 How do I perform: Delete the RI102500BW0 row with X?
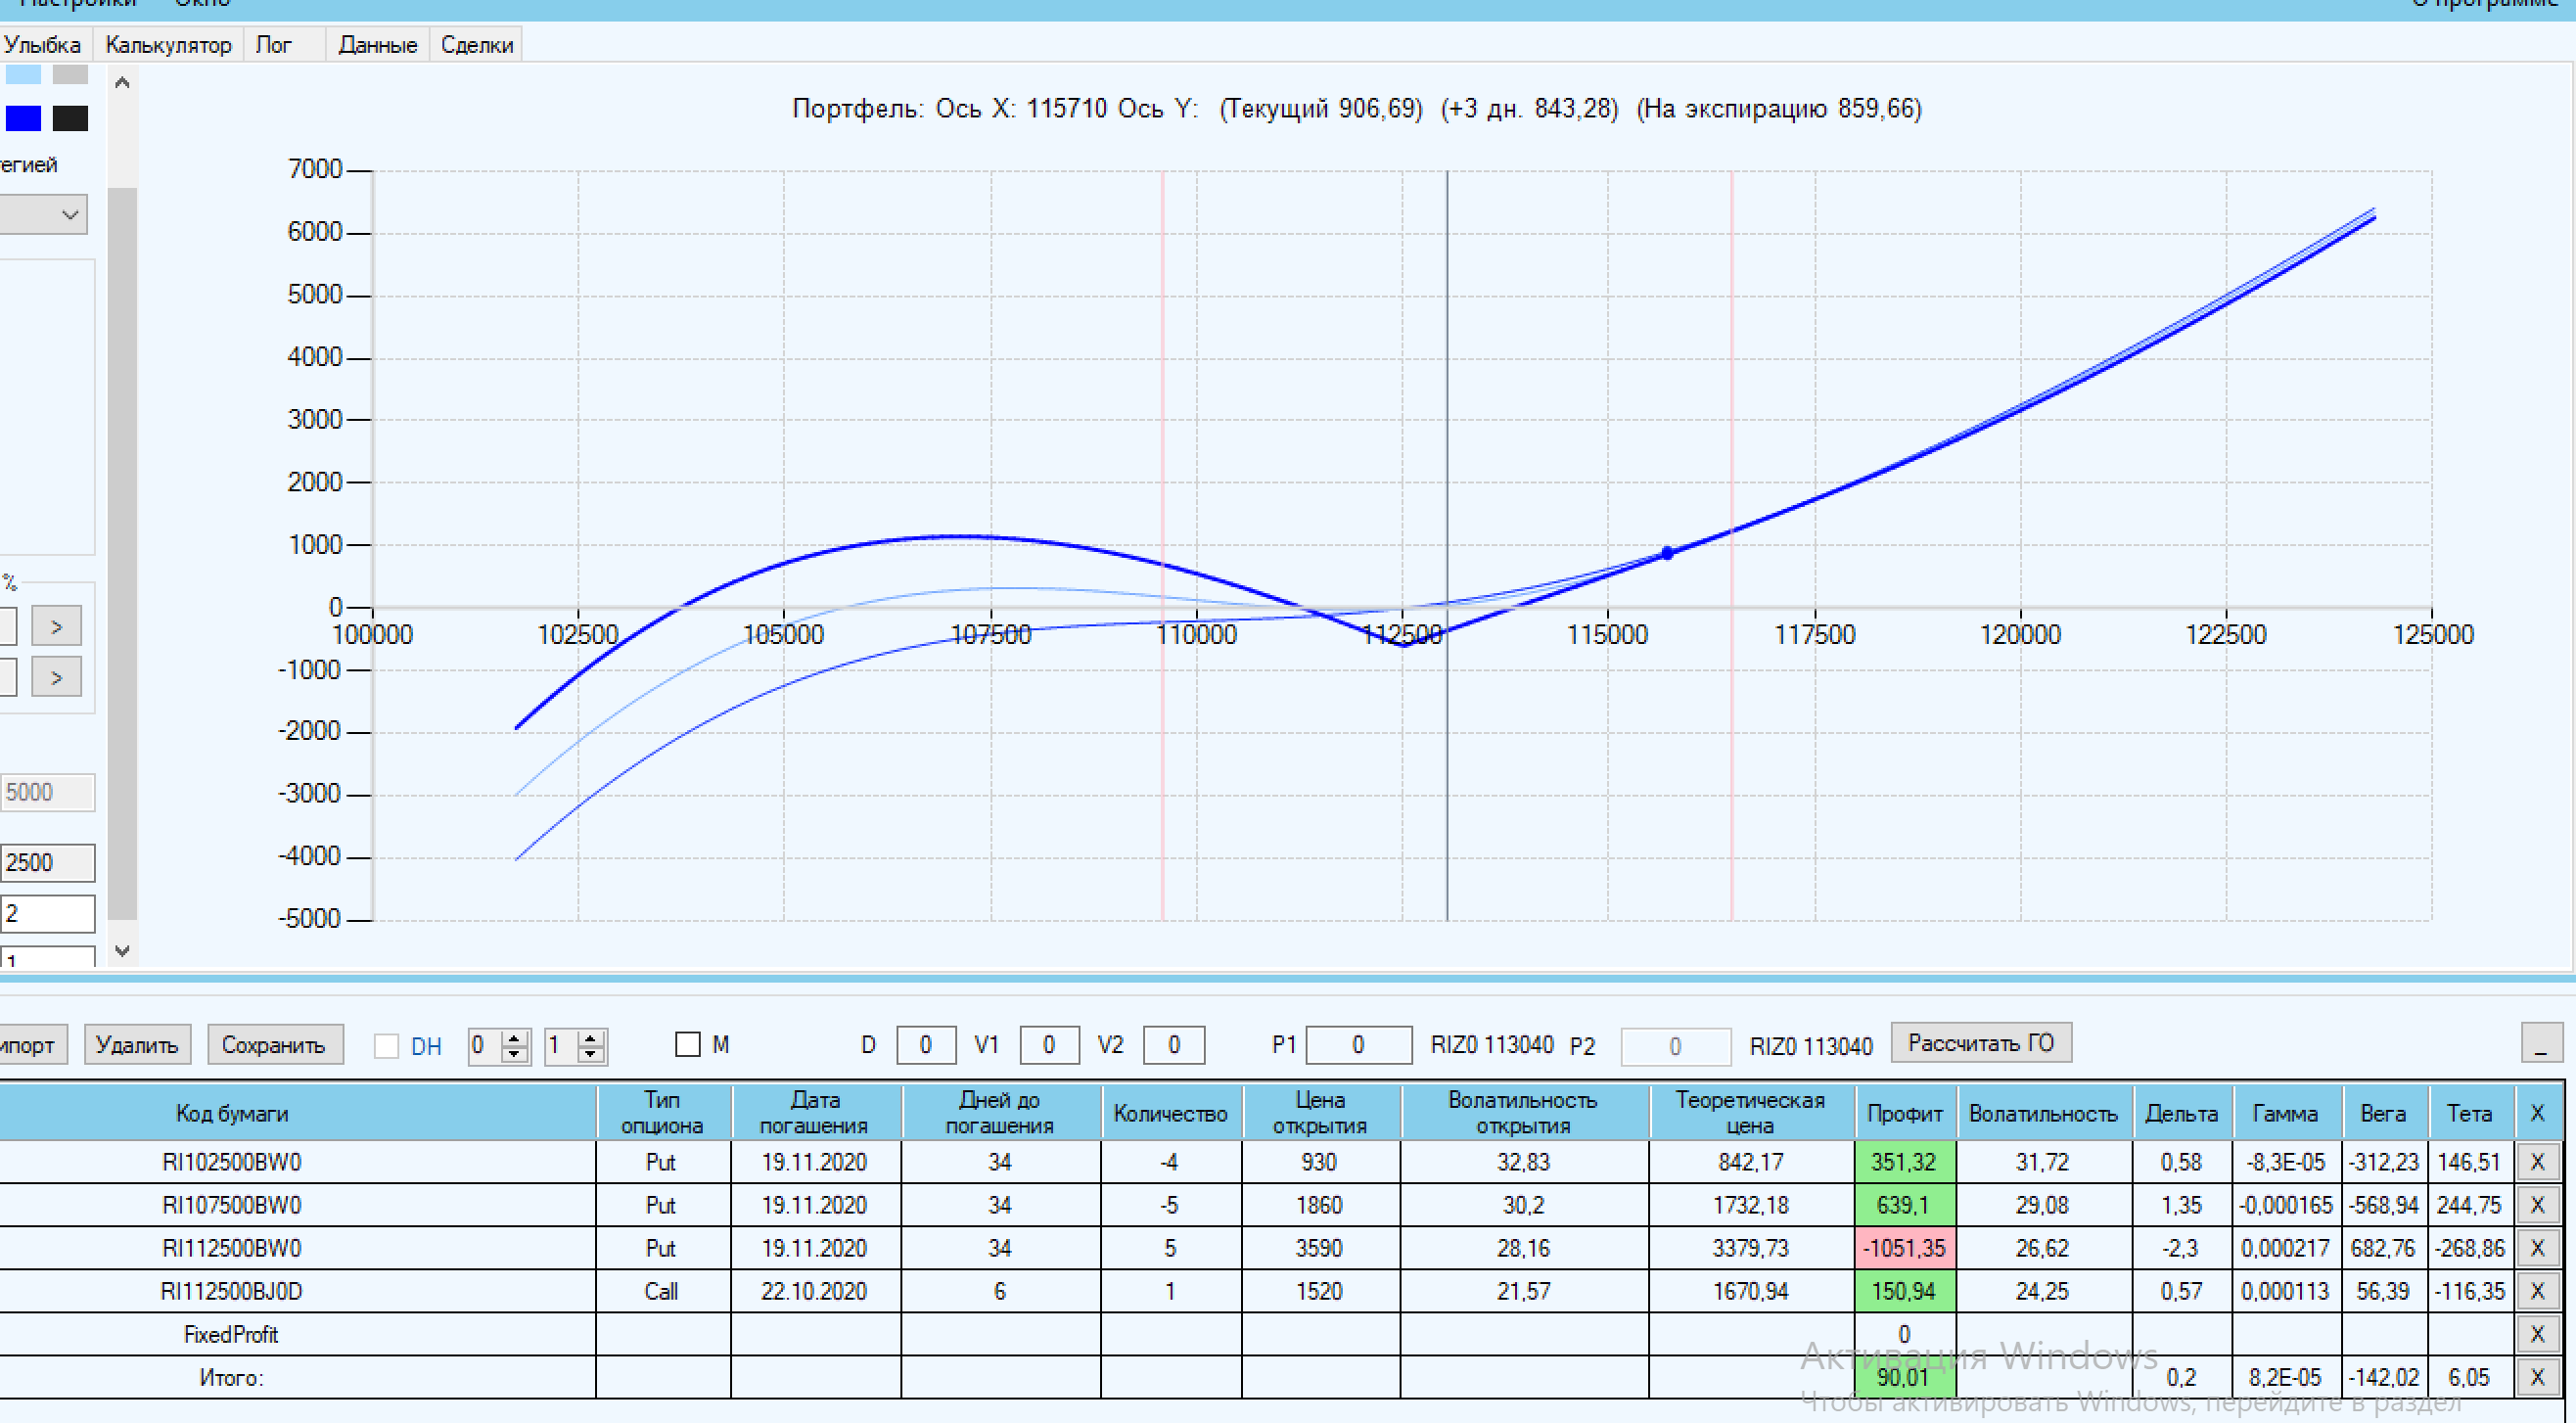(2536, 1162)
